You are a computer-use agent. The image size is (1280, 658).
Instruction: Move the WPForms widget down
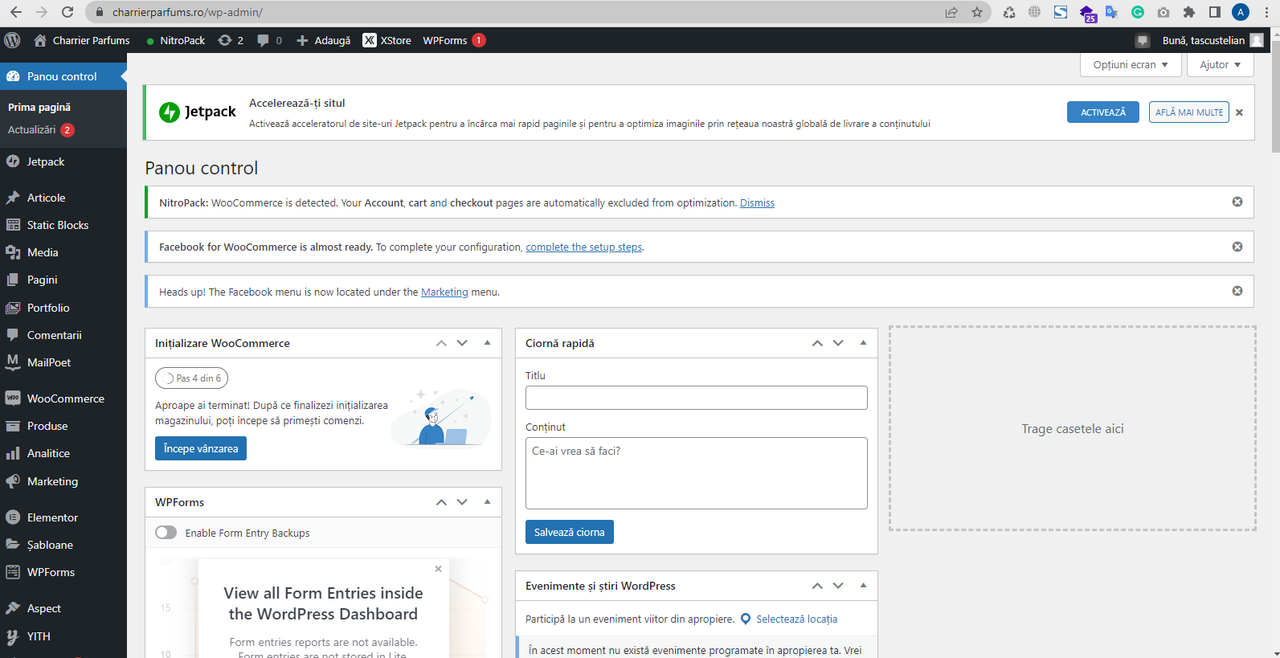pyautogui.click(x=462, y=502)
